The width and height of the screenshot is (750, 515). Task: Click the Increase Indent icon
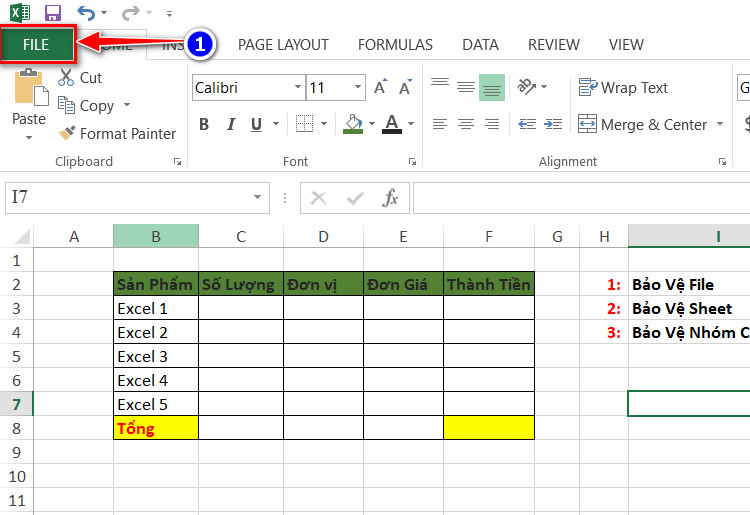pos(553,124)
